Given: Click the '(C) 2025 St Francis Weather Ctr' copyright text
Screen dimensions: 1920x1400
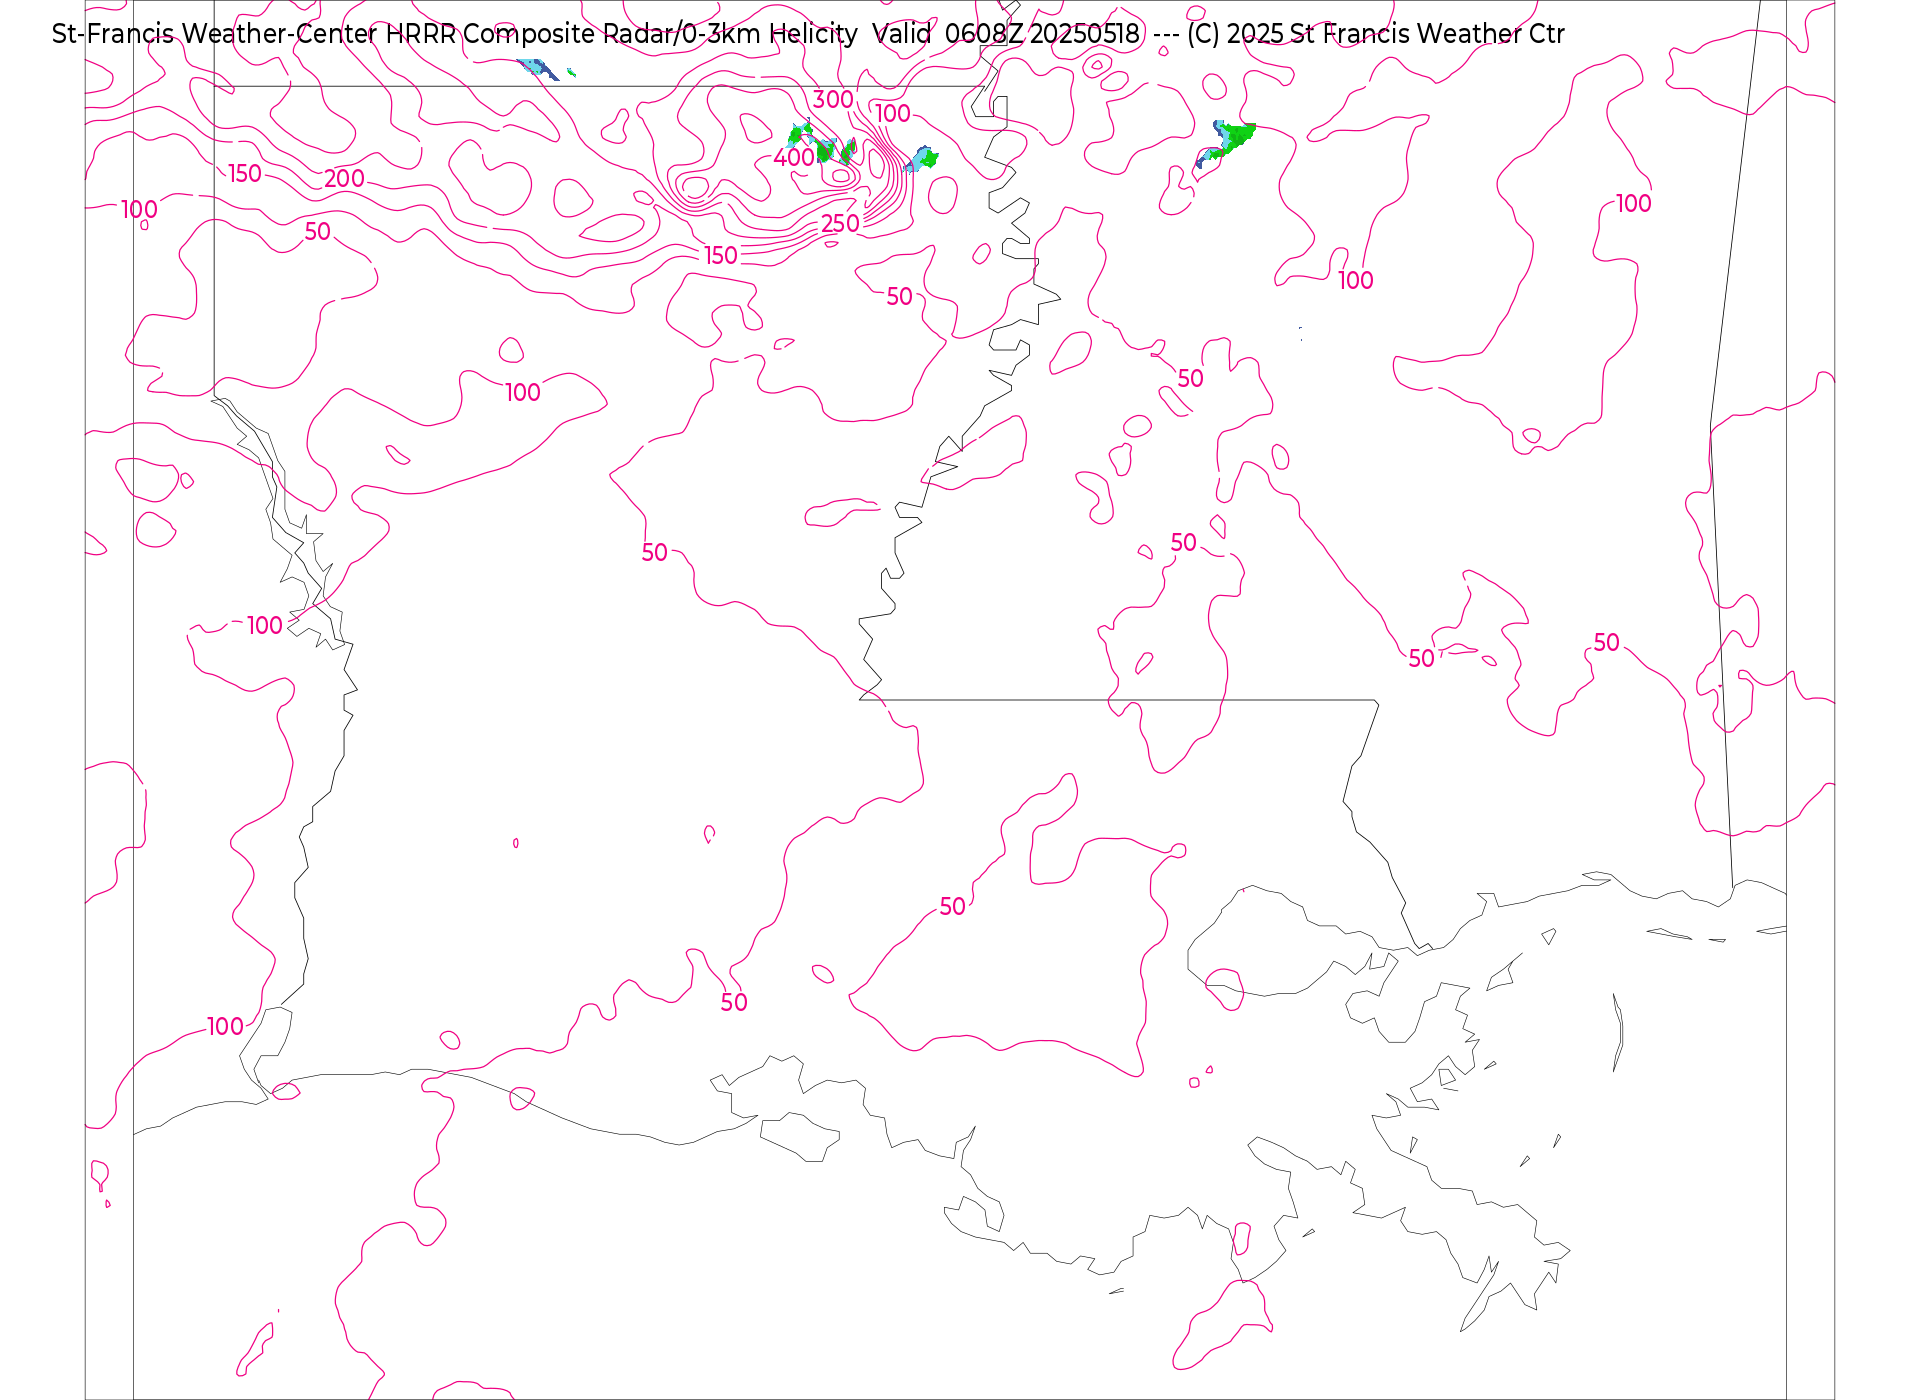Looking at the screenshot, I should (1376, 34).
